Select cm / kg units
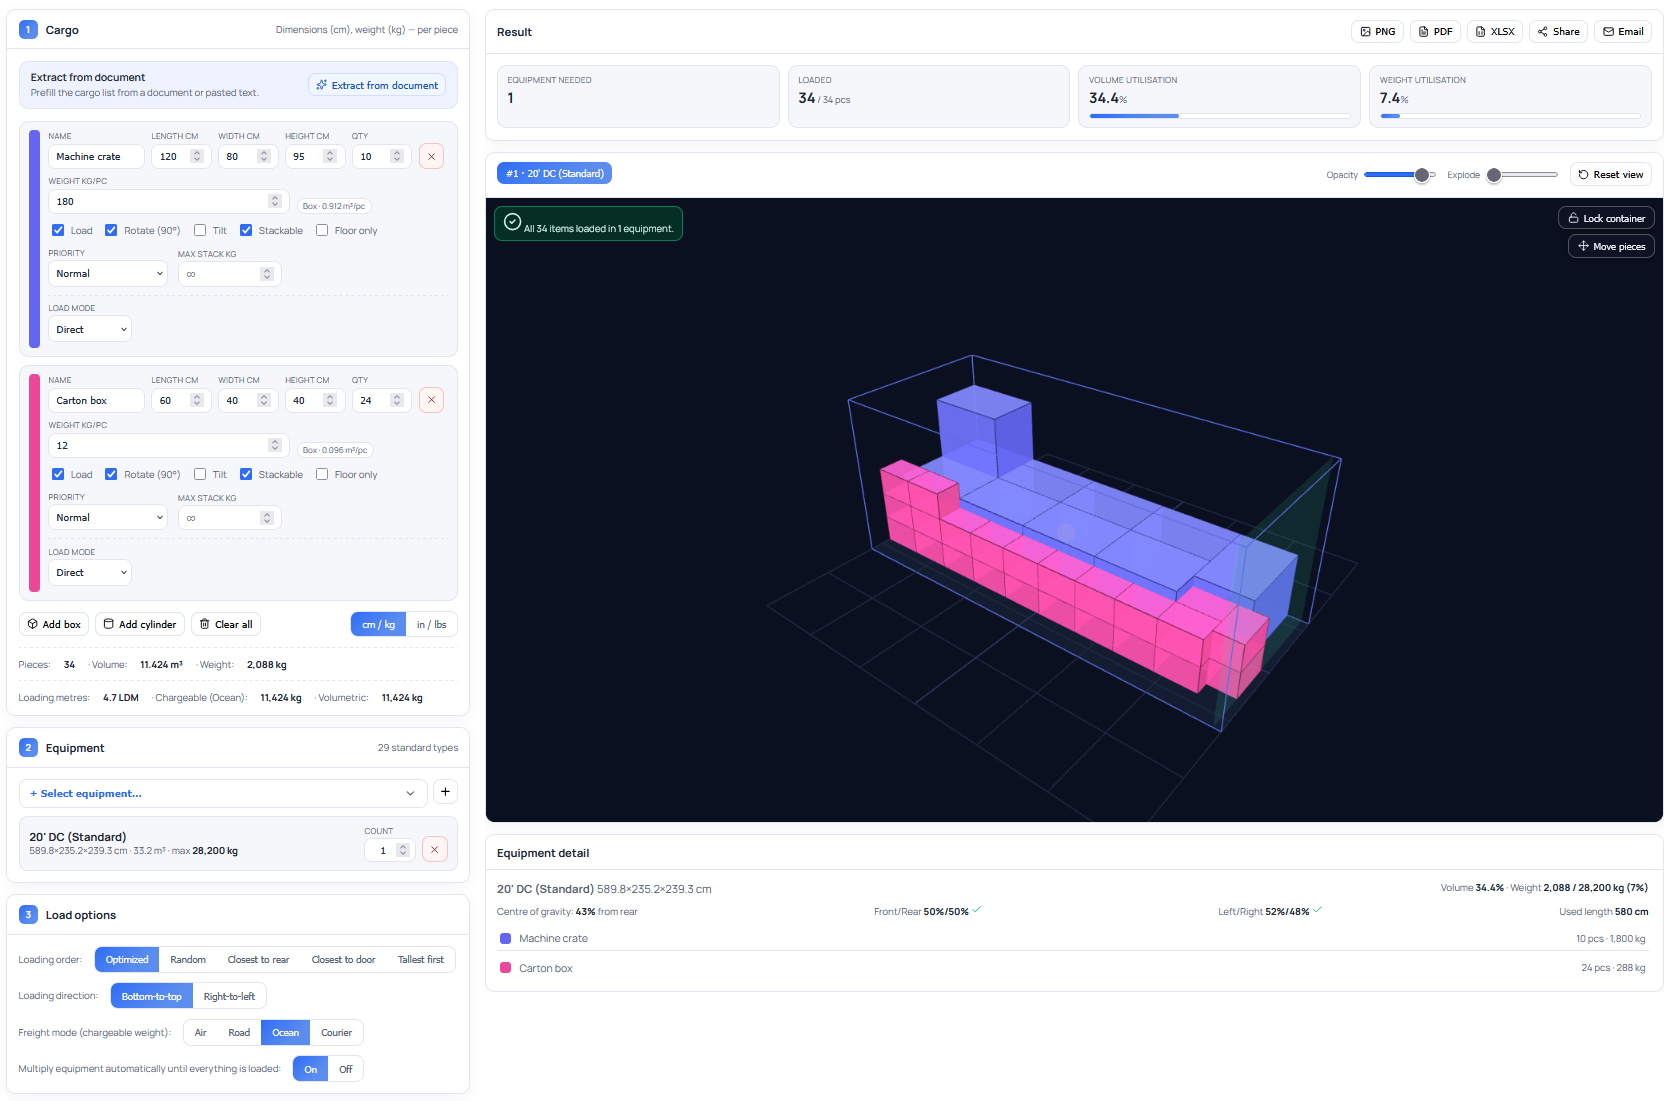This screenshot has width=1672, height=1101. [x=378, y=624]
